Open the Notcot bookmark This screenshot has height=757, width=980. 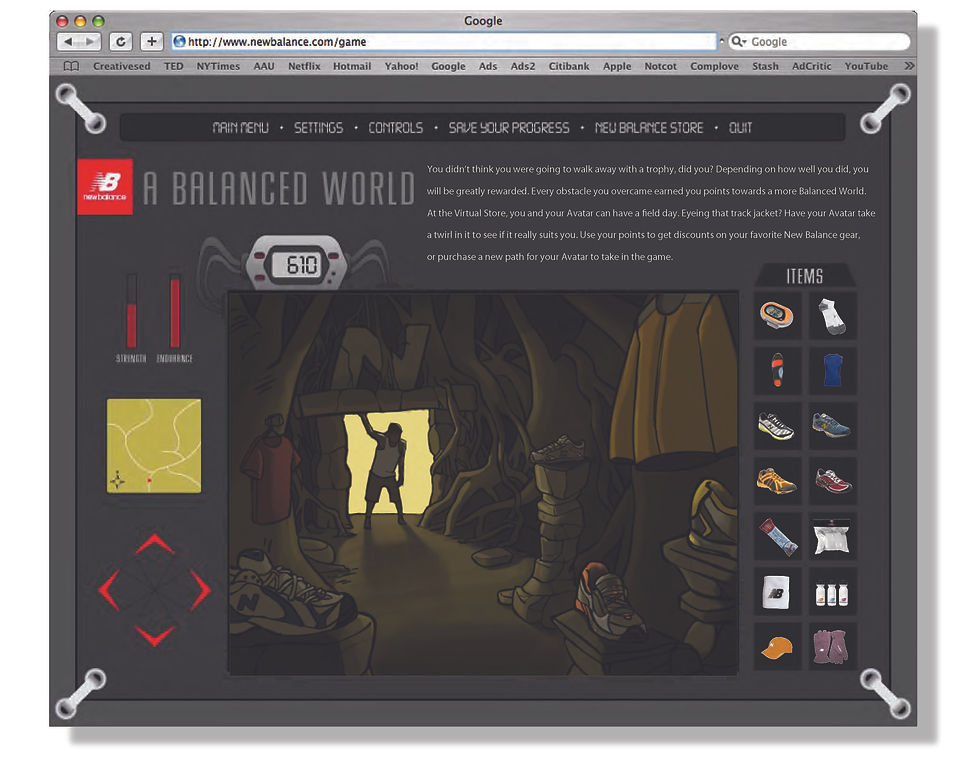point(661,66)
